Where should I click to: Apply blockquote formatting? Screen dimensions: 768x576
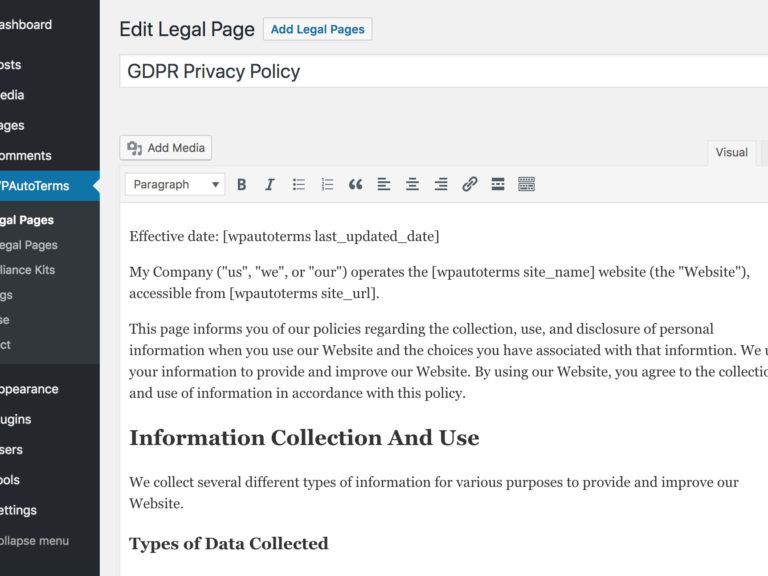coord(355,185)
